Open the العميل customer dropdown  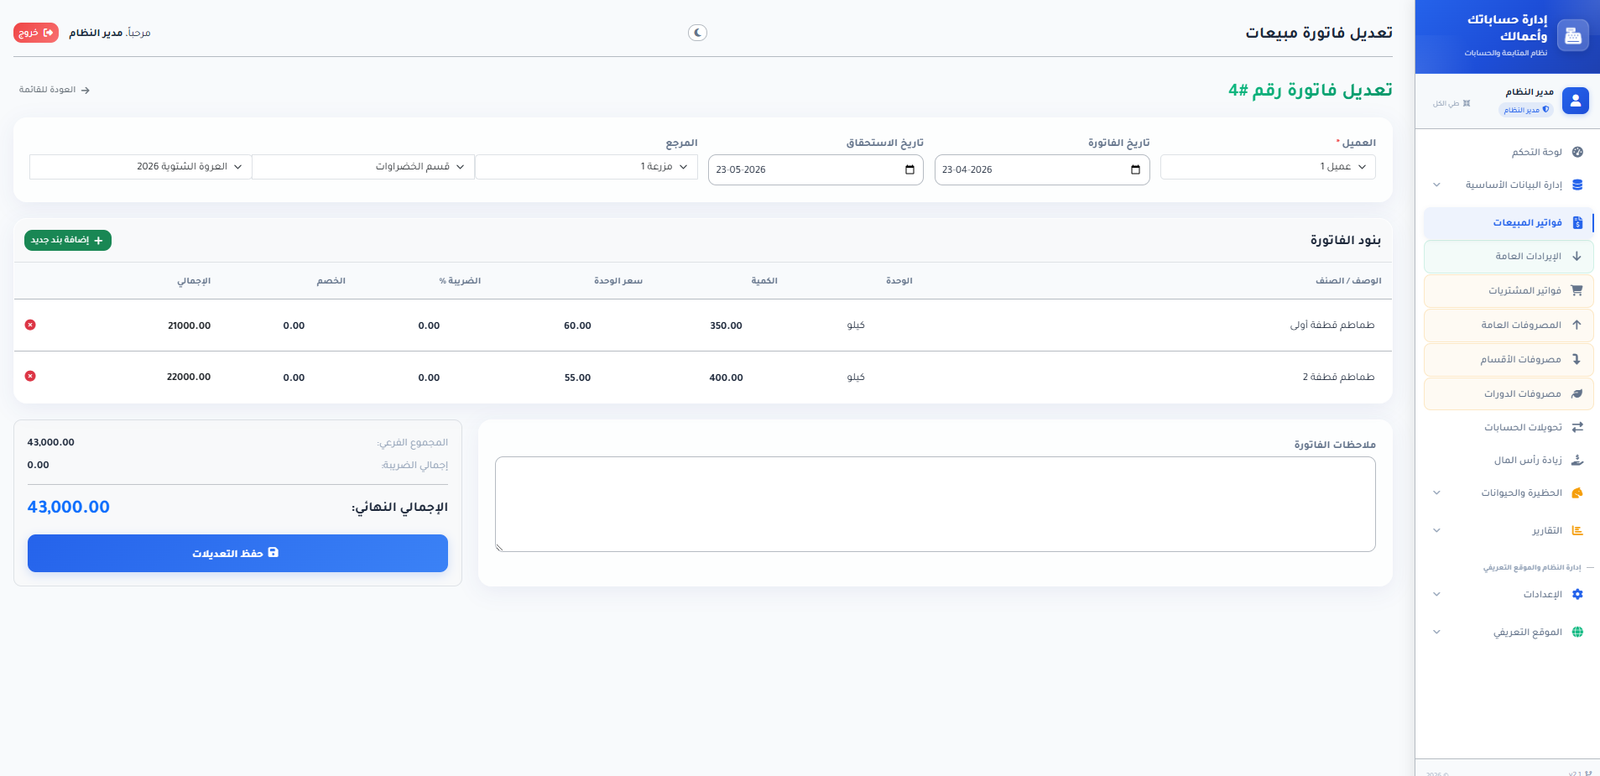point(1267,167)
